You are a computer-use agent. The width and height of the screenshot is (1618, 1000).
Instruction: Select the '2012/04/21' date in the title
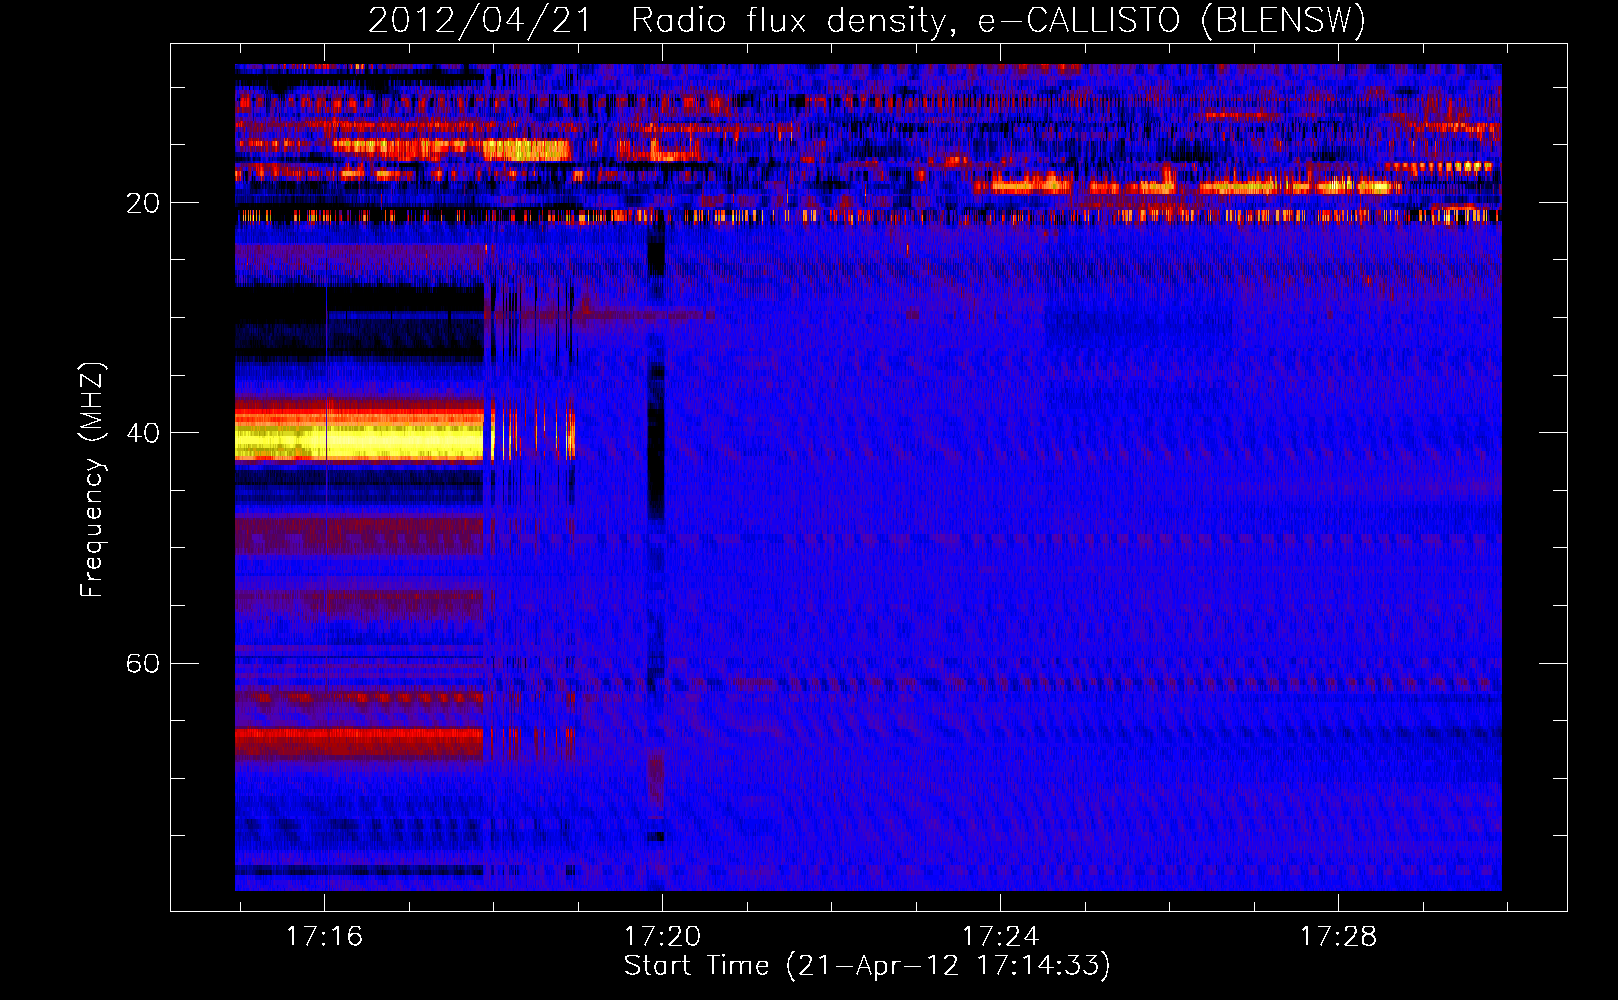pos(480,20)
